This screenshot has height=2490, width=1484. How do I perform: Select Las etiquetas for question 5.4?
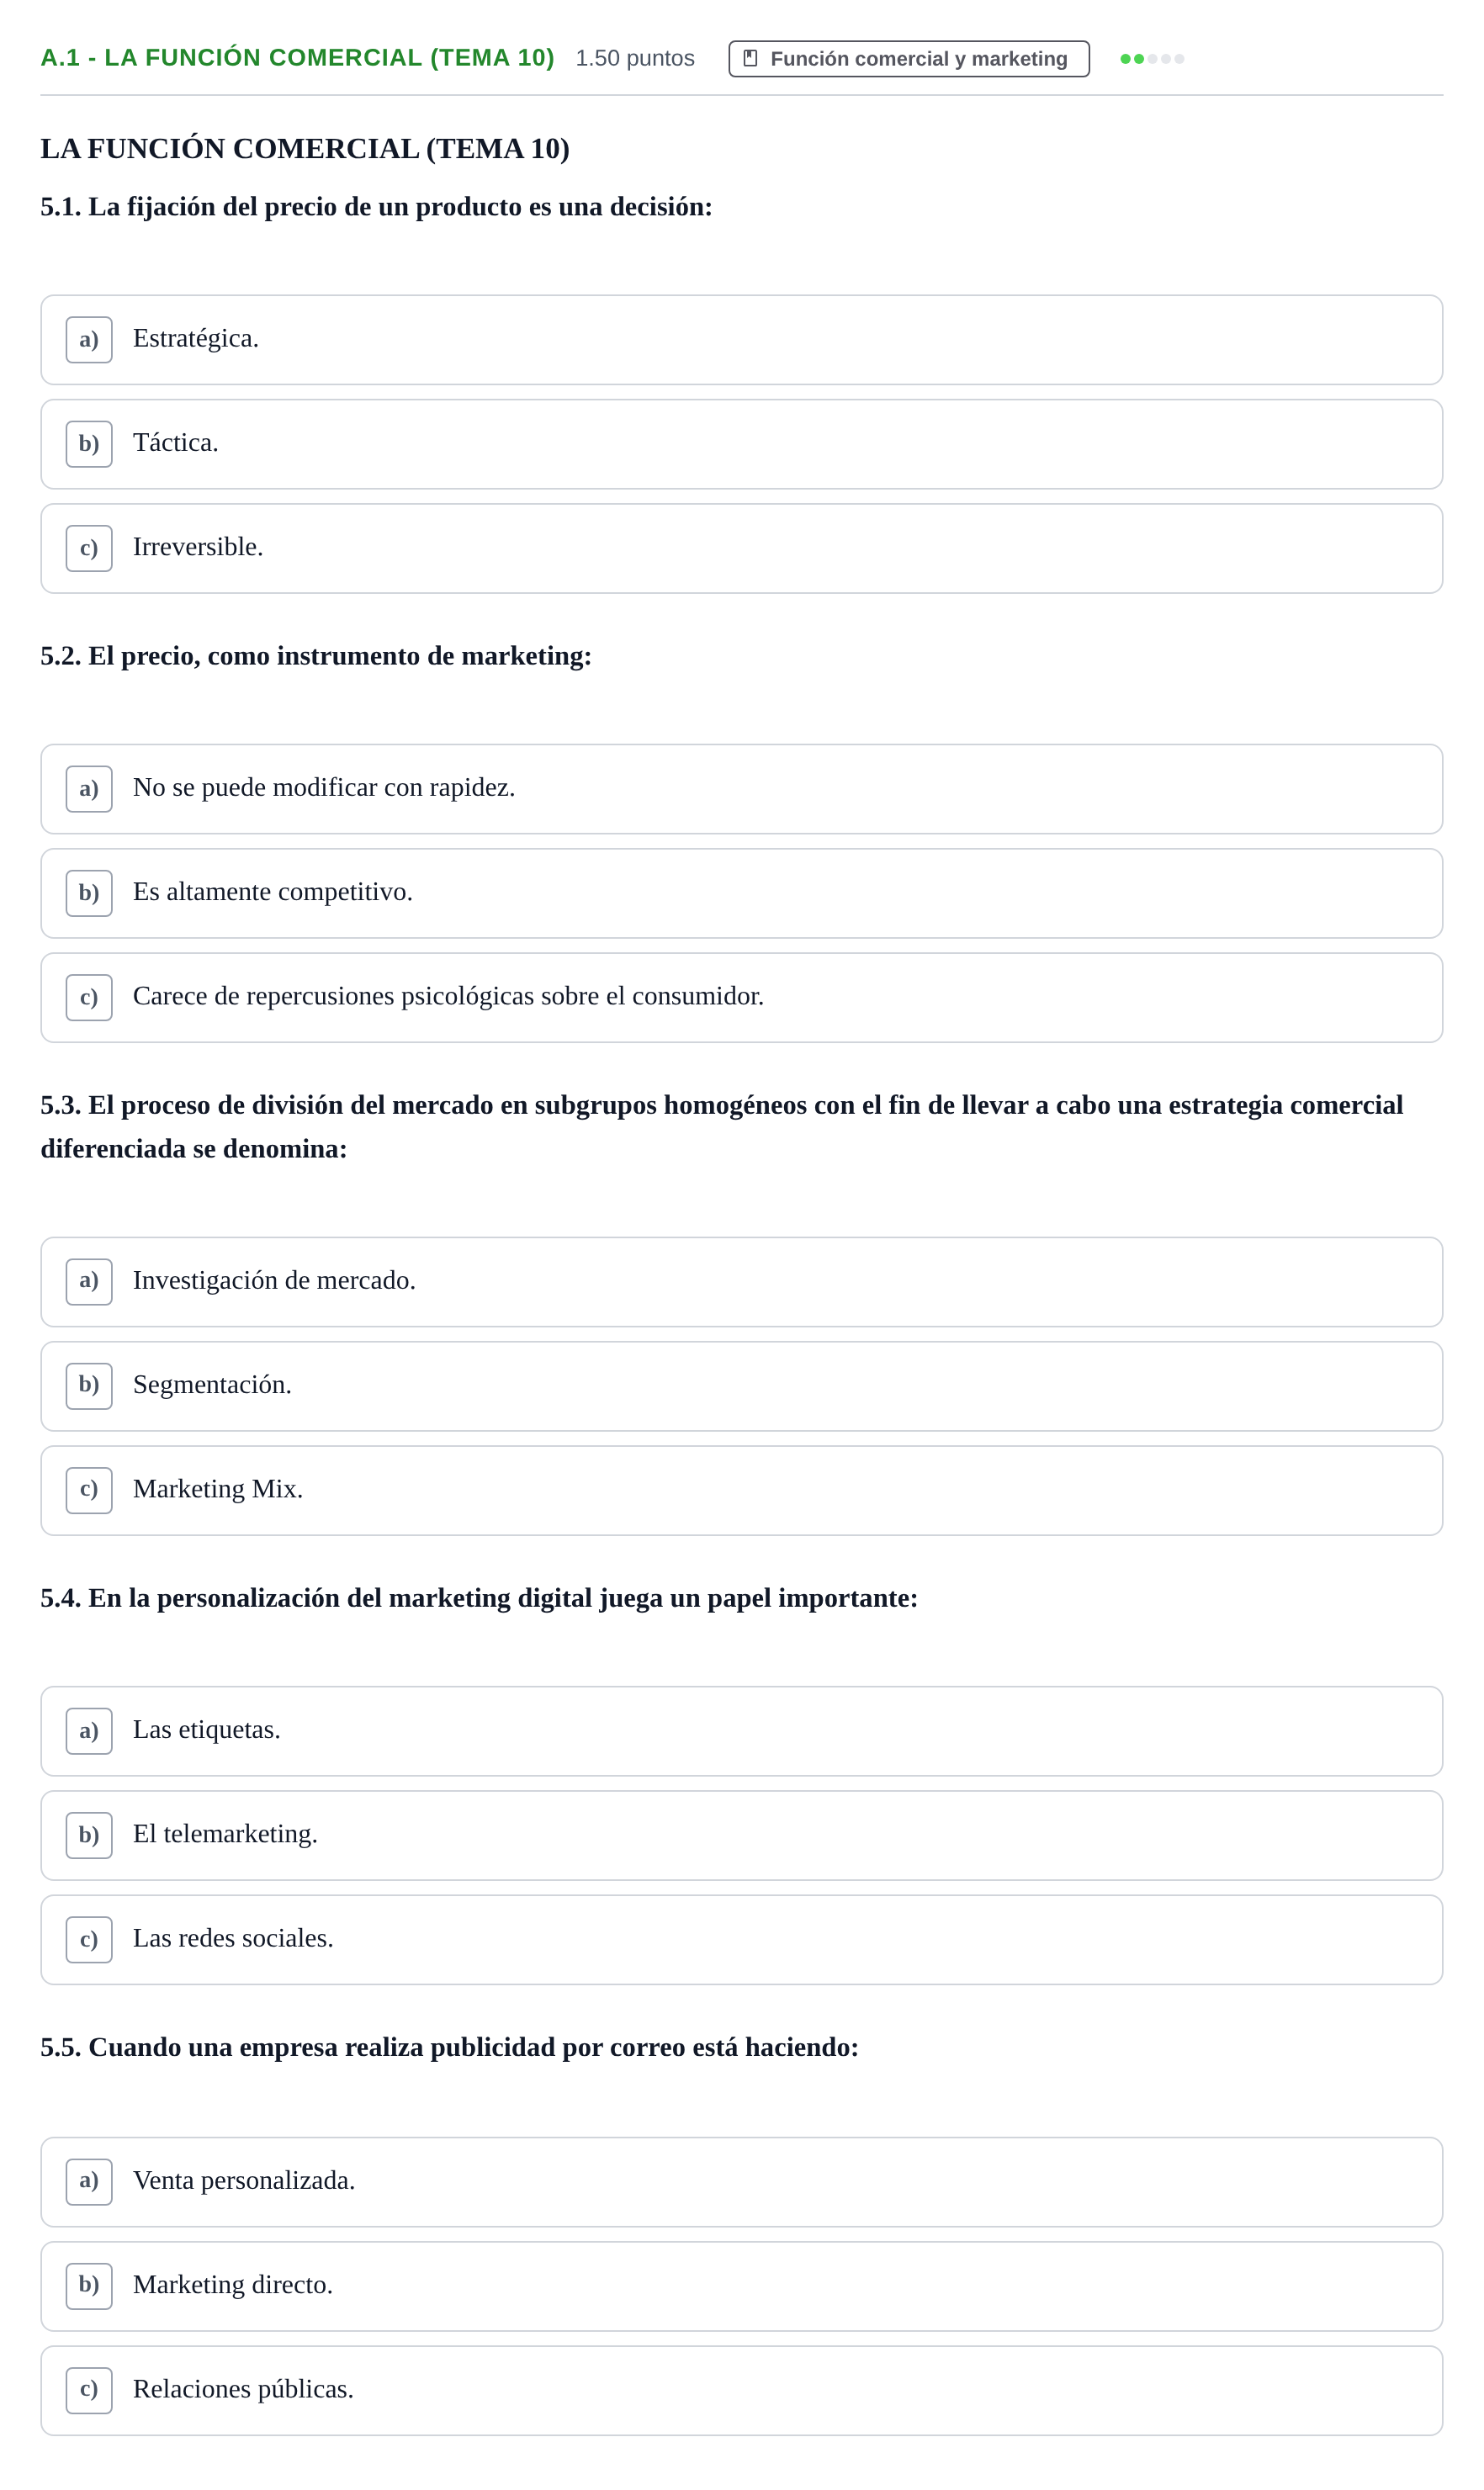click(x=742, y=1731)
